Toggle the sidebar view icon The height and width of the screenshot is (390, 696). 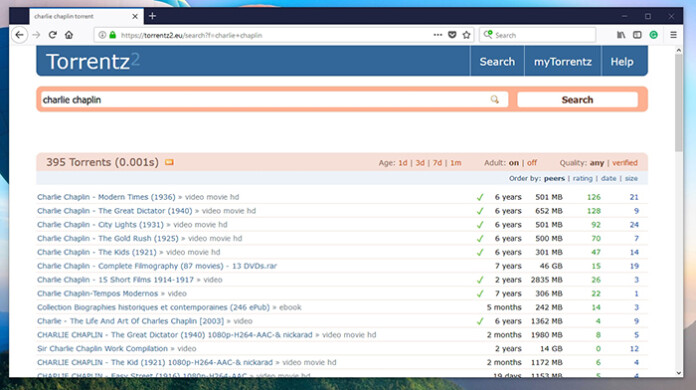(637, 35)
